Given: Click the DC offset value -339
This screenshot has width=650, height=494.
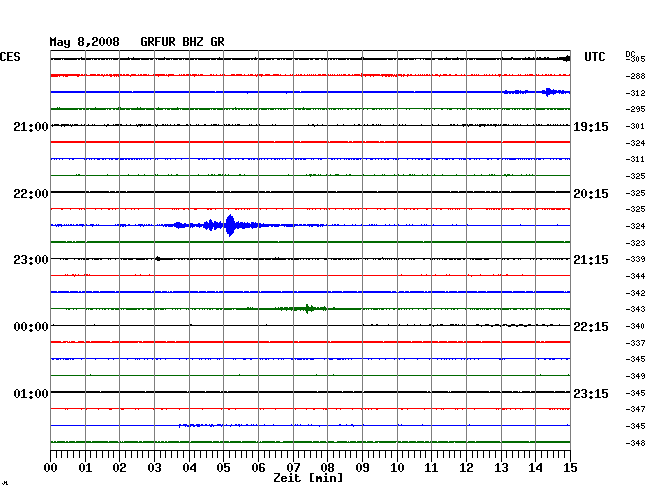Looking at the screenshot, I should coord(635,259).
